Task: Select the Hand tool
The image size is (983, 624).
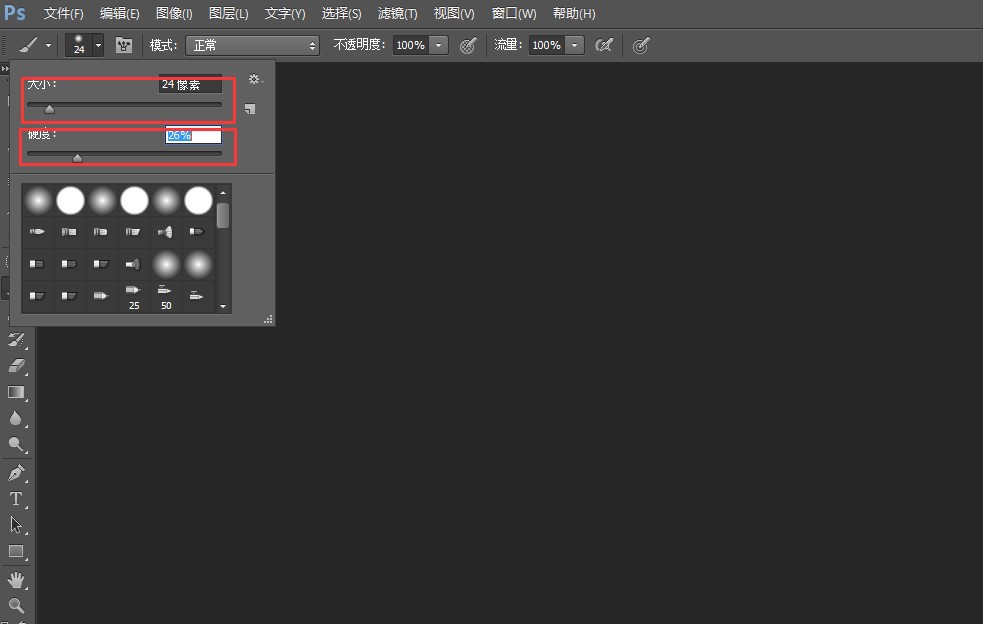Action: coord(16,579)
